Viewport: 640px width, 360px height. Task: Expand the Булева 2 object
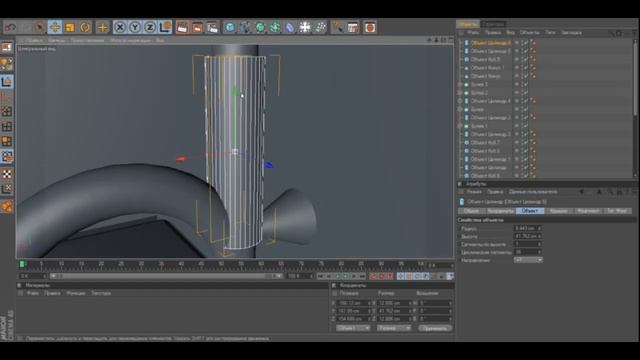point(460,93)
